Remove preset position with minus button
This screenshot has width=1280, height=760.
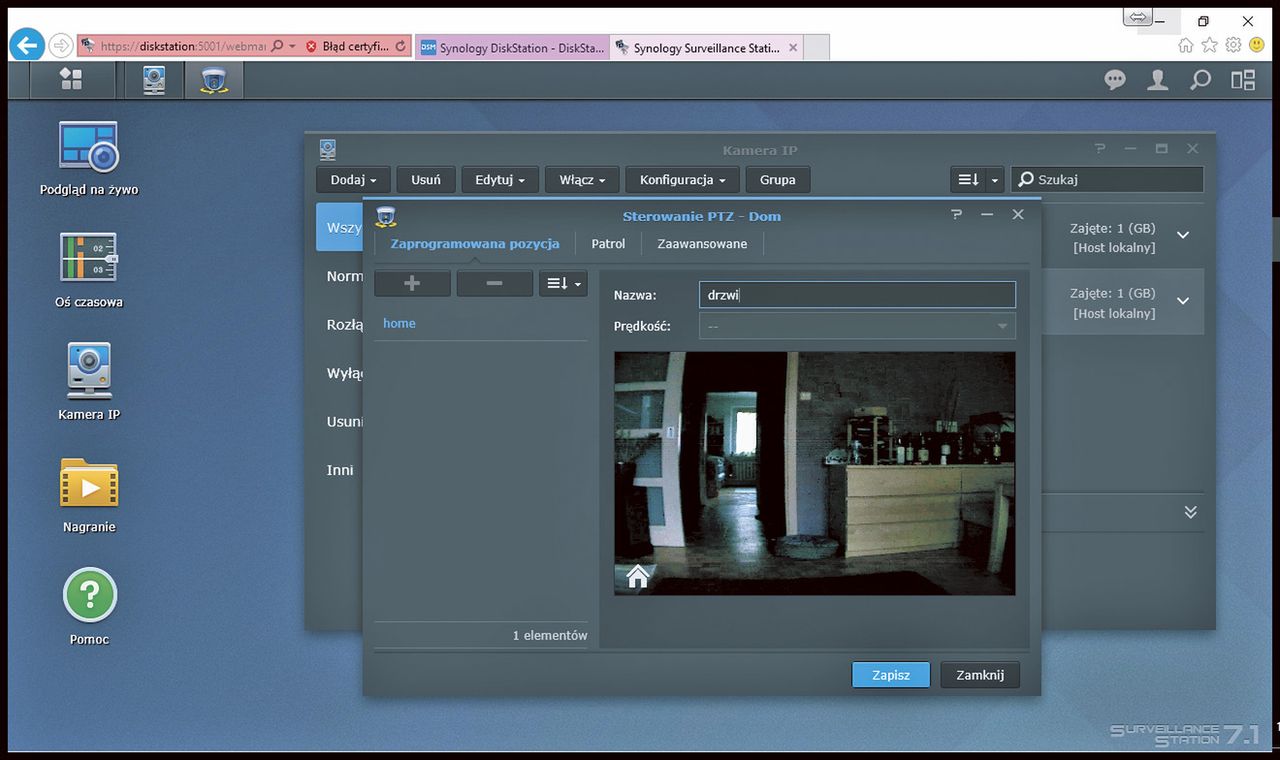(x=494, y=283)
